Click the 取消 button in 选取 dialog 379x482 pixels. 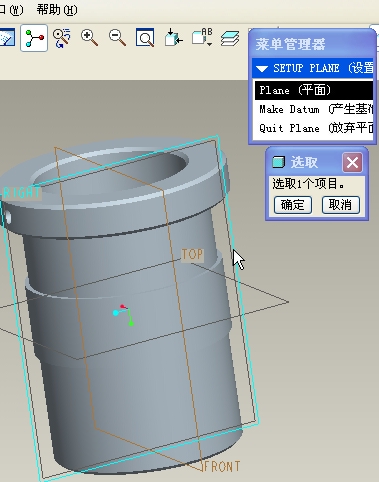[341, 205]
